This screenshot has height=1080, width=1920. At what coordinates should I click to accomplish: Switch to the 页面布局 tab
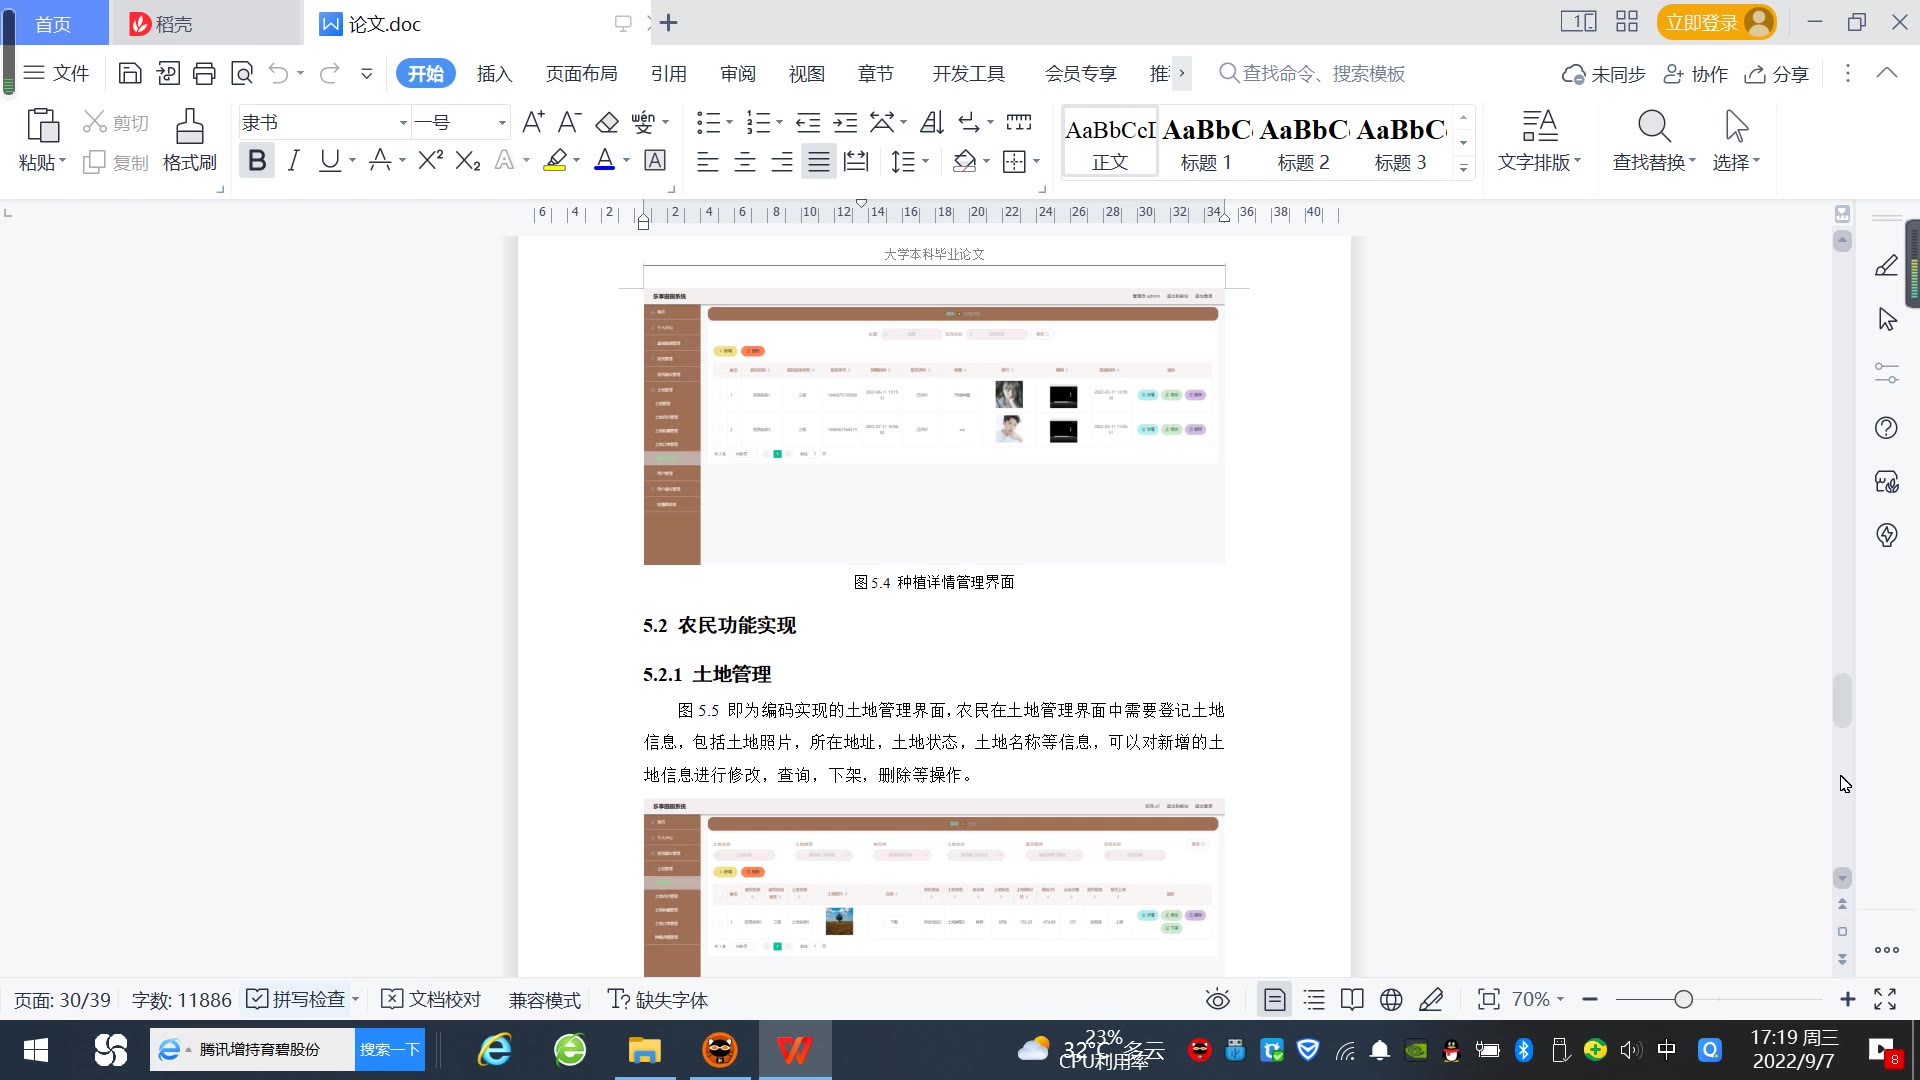click(581, 73)
